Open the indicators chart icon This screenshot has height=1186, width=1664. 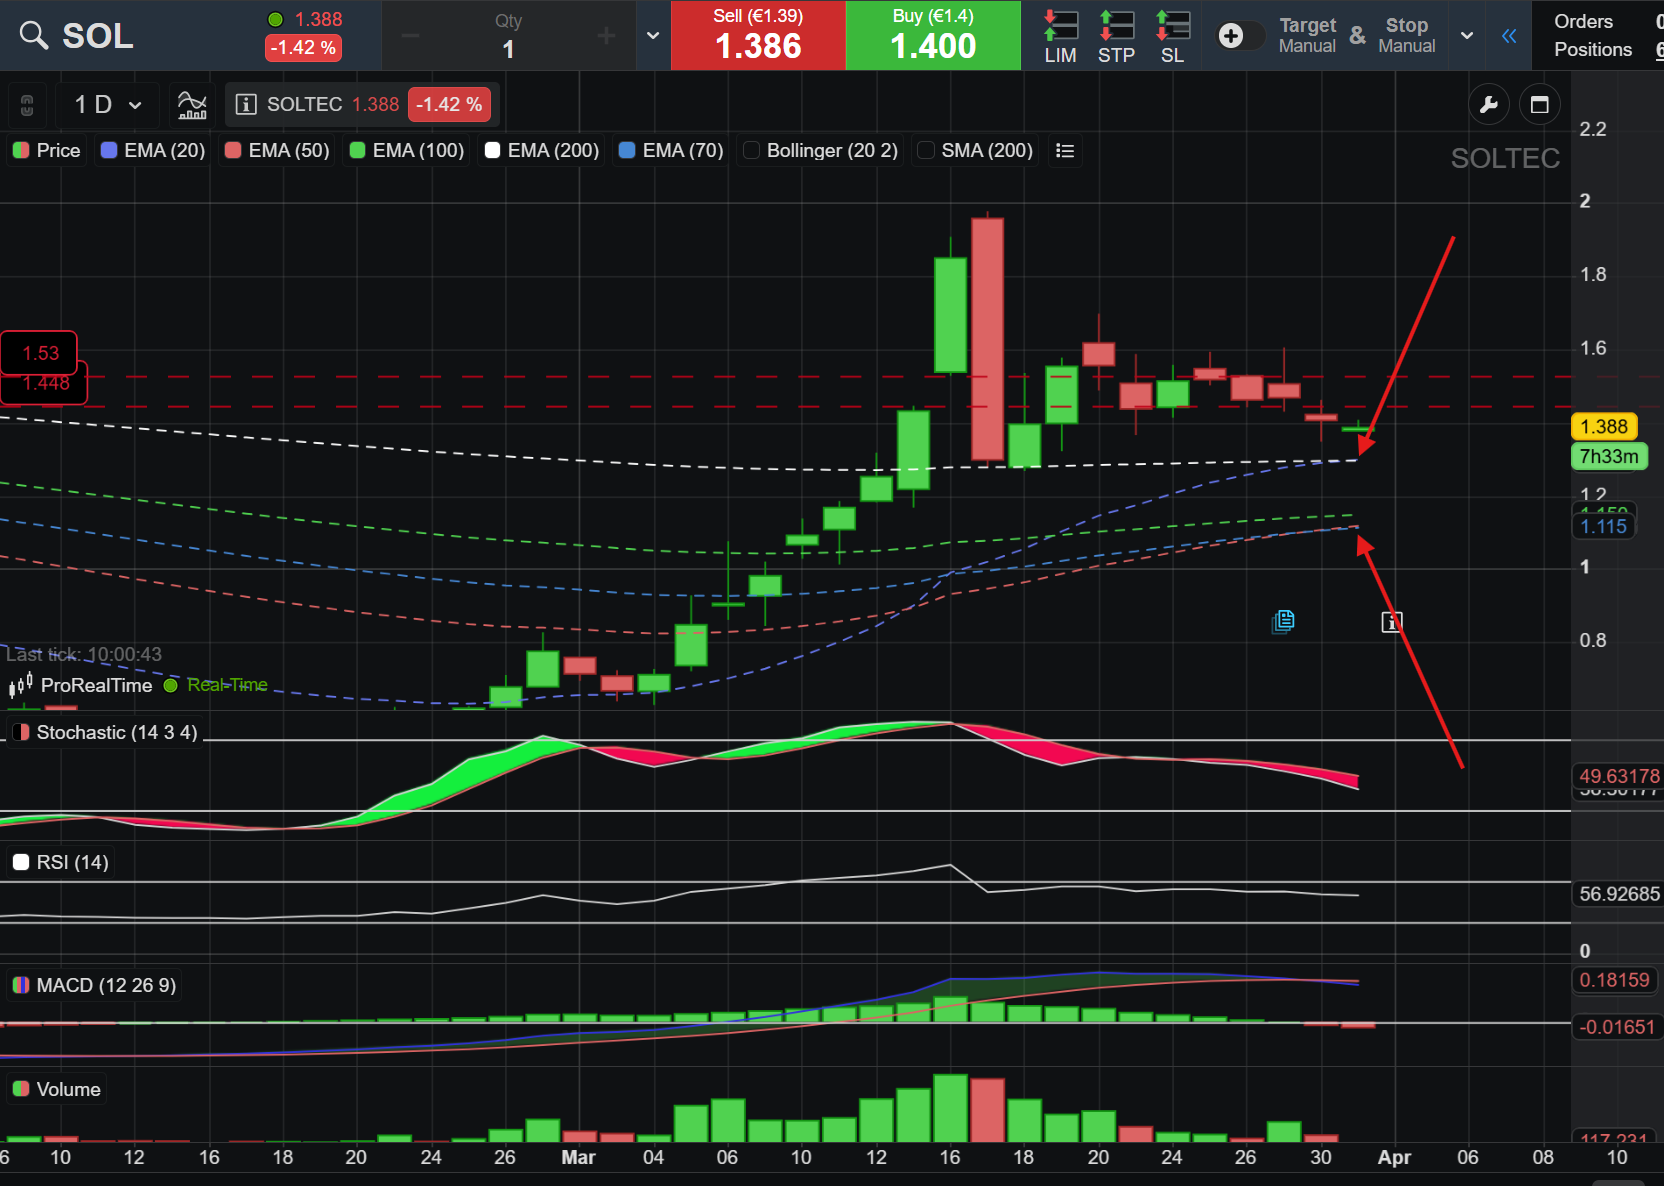click(x=192, y=104)
